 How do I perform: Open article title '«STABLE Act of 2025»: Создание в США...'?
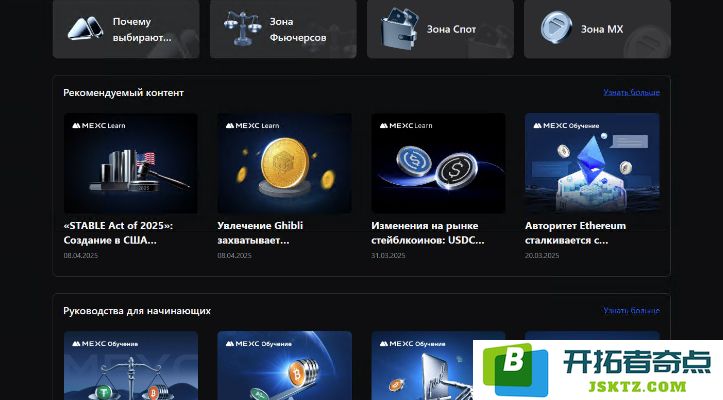click(118, 233)
